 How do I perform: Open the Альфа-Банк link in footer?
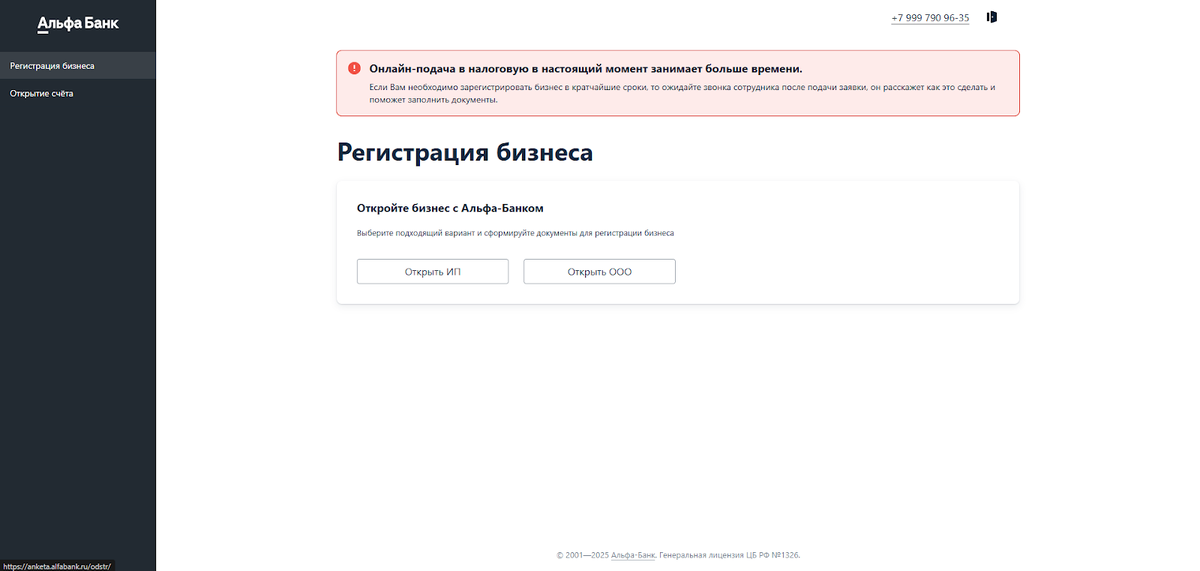point(634,555)
